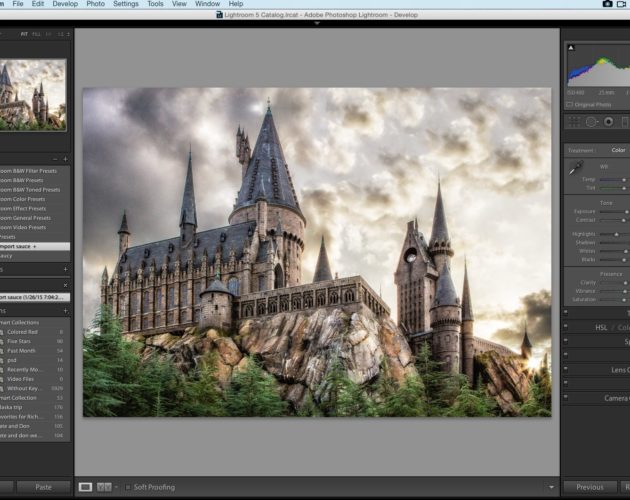Add a collection with the plus icon
The image size is (630, 500).
click(65, 311)
